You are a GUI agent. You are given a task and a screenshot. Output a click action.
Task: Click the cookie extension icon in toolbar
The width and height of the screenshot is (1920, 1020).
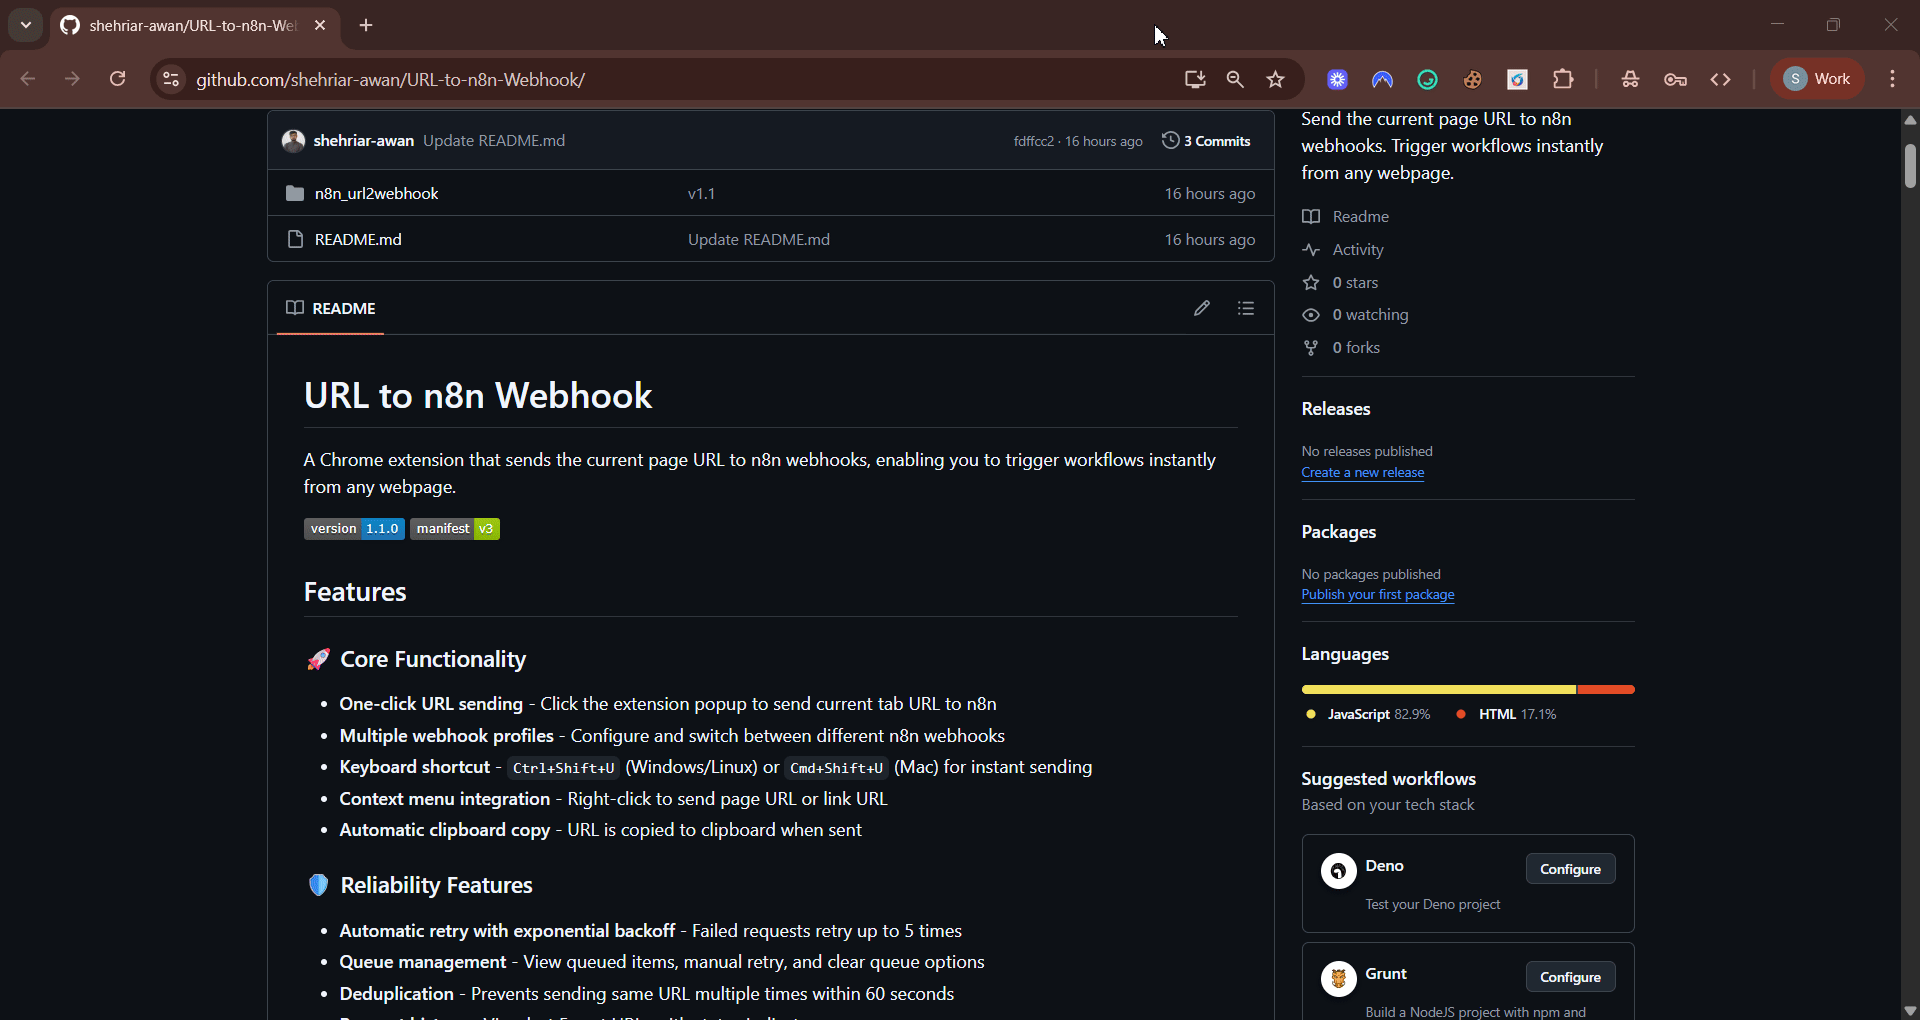tap(1472, 80)
